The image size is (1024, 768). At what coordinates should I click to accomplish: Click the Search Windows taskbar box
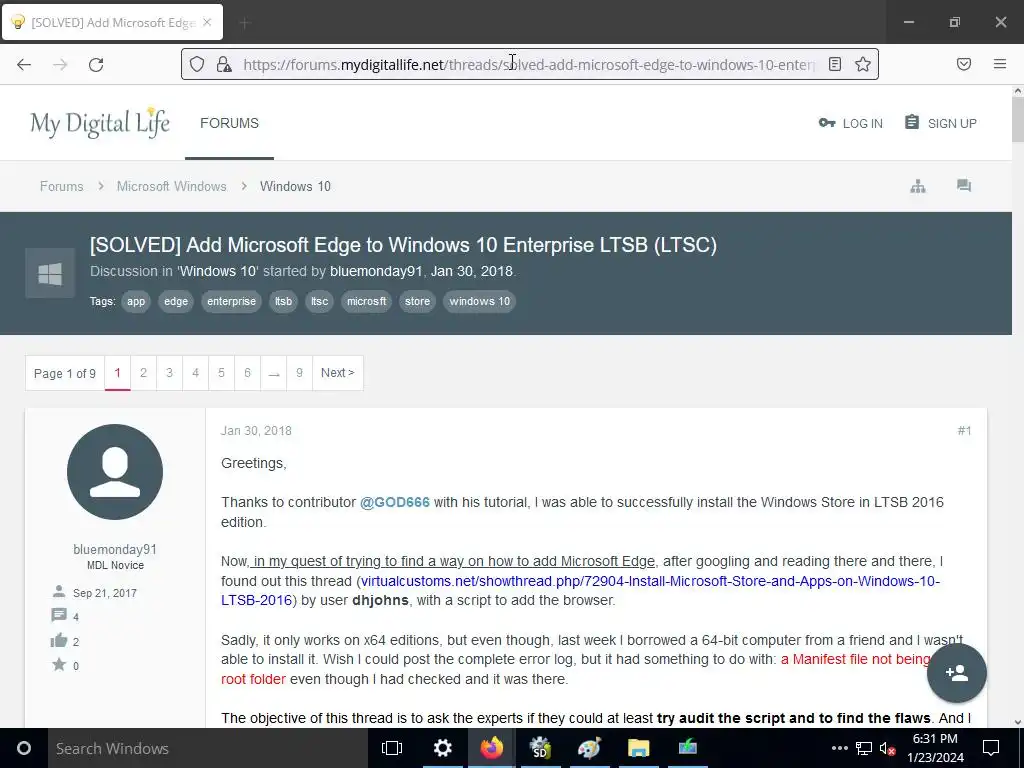pos(208,748)
